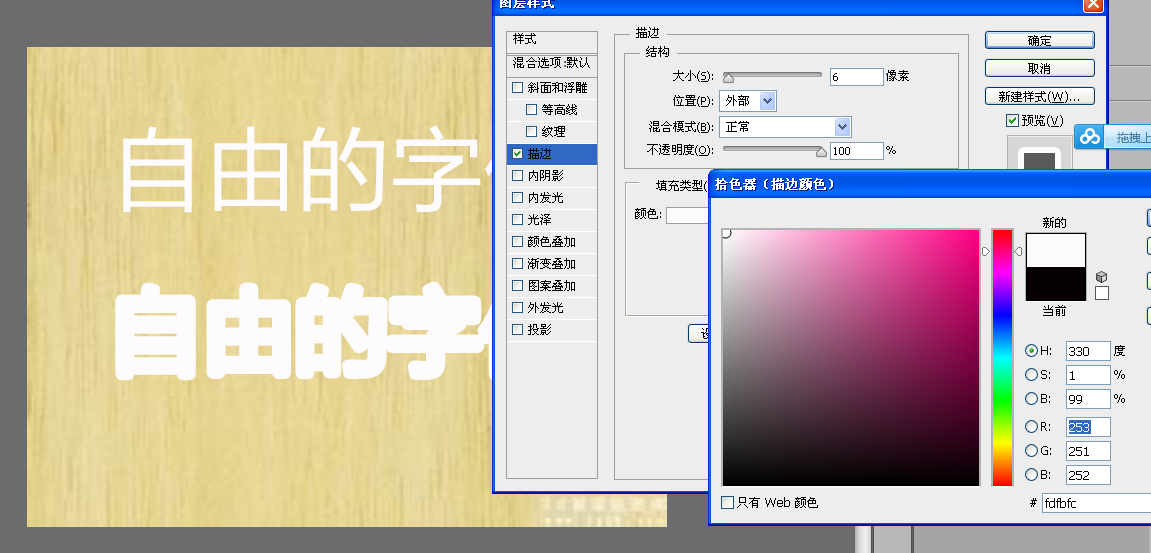This screenshot has height=553, width=1151.
Task: Open the 位置 position dropdown
Action: tap(747, 101)
